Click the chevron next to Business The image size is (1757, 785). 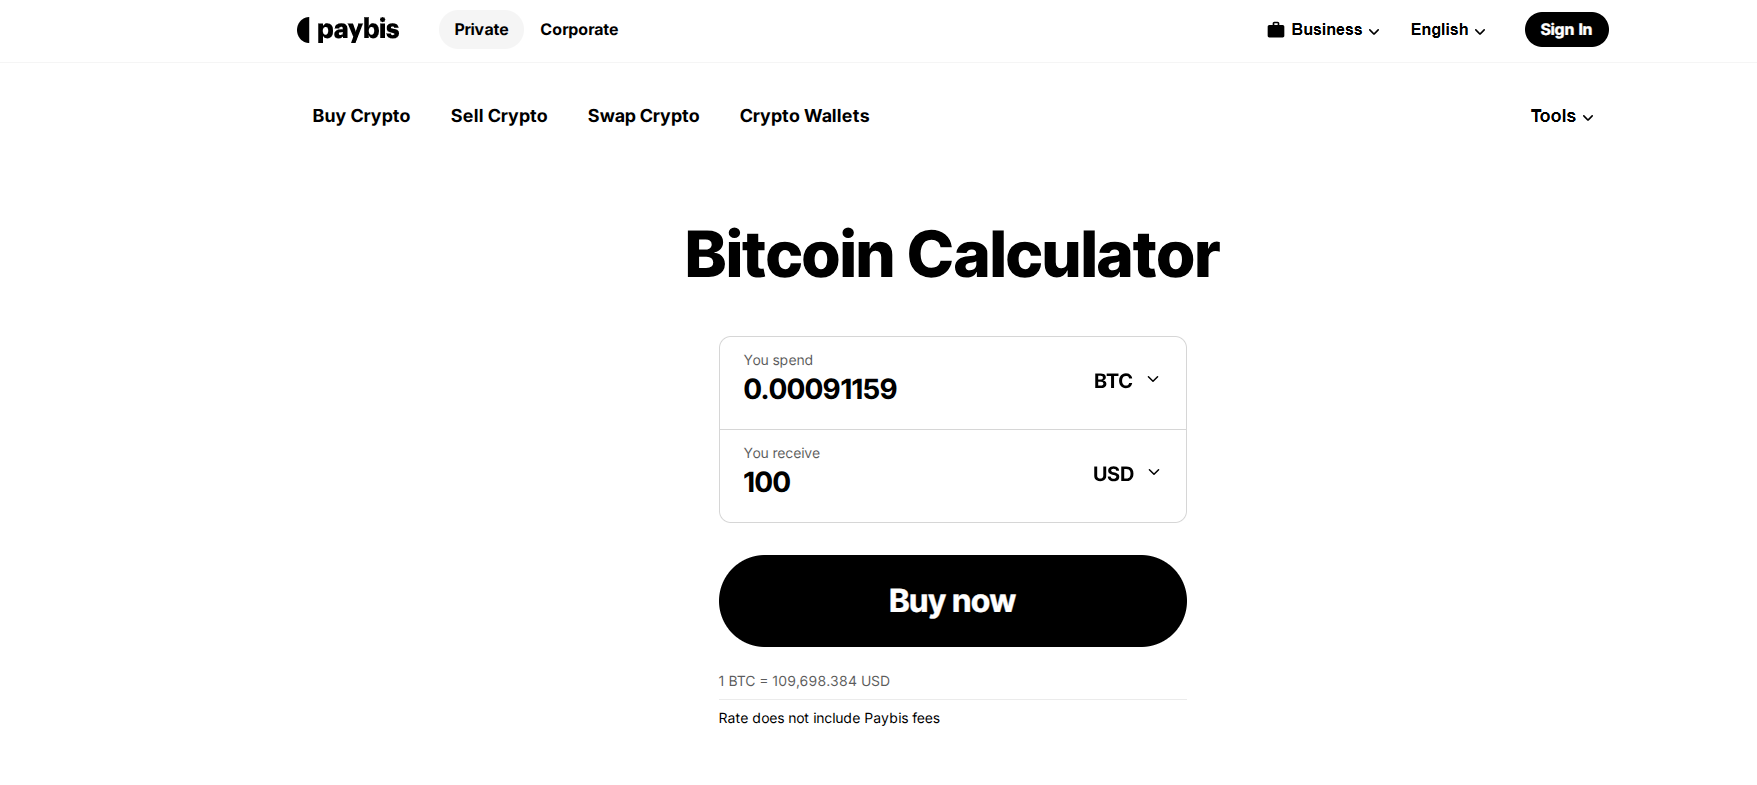(1373, 30)
